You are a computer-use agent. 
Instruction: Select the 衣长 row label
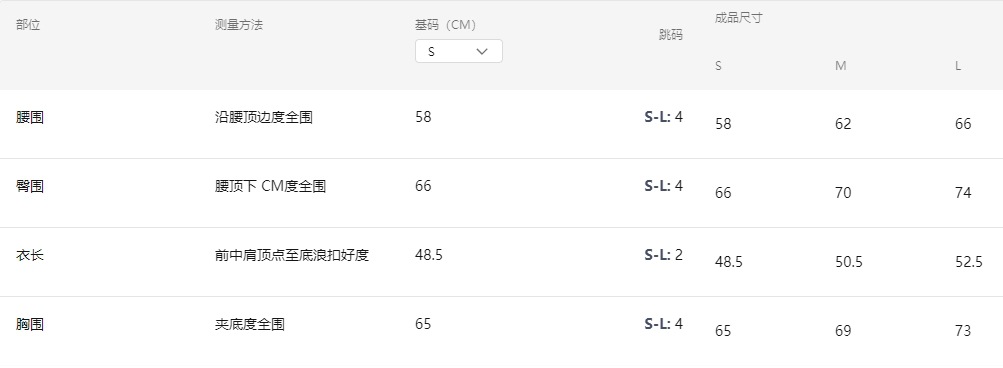[30, 255]
